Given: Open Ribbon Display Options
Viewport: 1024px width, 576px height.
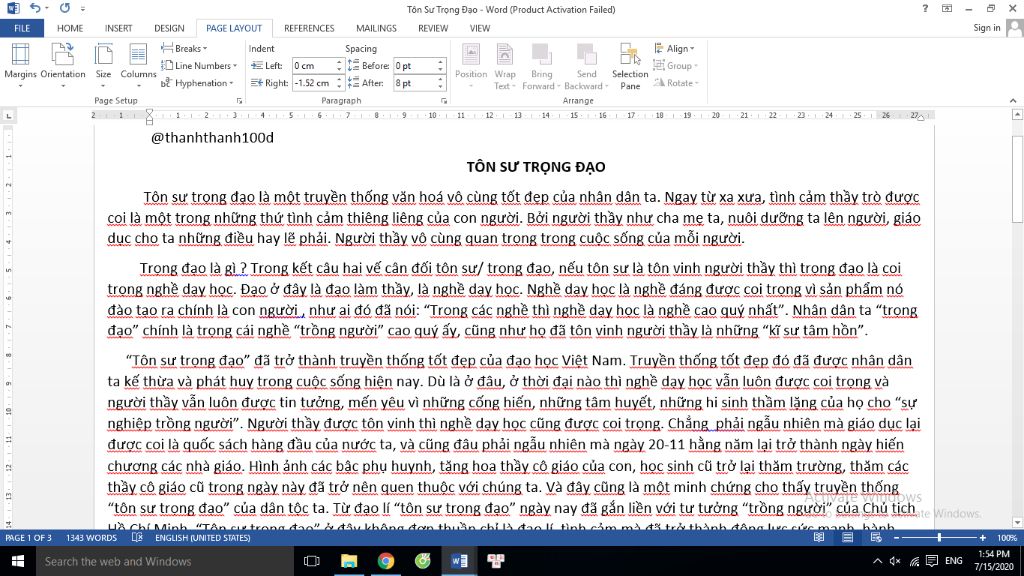Looking at the screenshot, I should pos(947,8).
